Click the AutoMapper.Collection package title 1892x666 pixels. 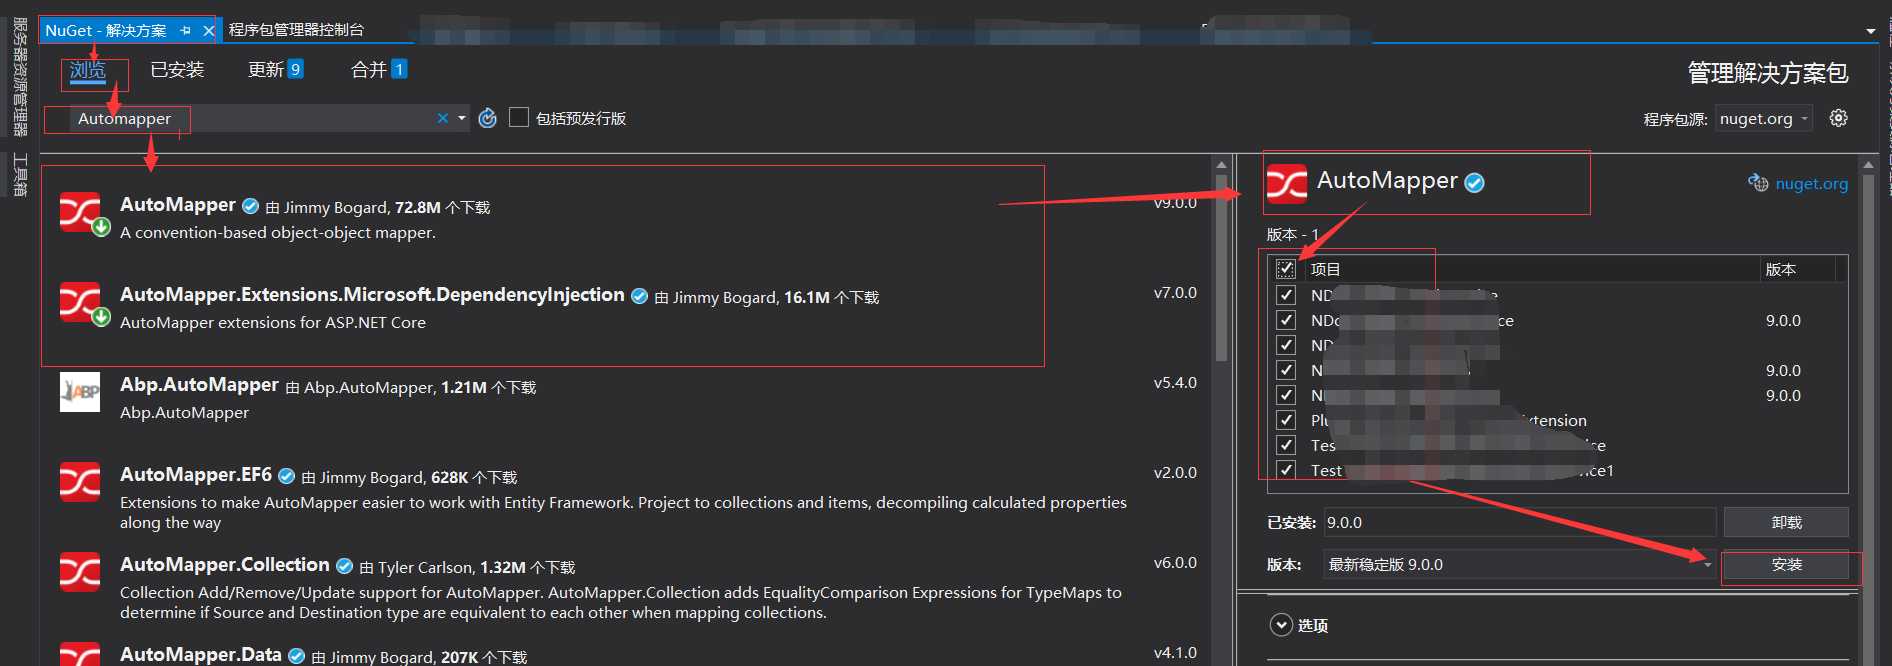click(x=225, y=565)
